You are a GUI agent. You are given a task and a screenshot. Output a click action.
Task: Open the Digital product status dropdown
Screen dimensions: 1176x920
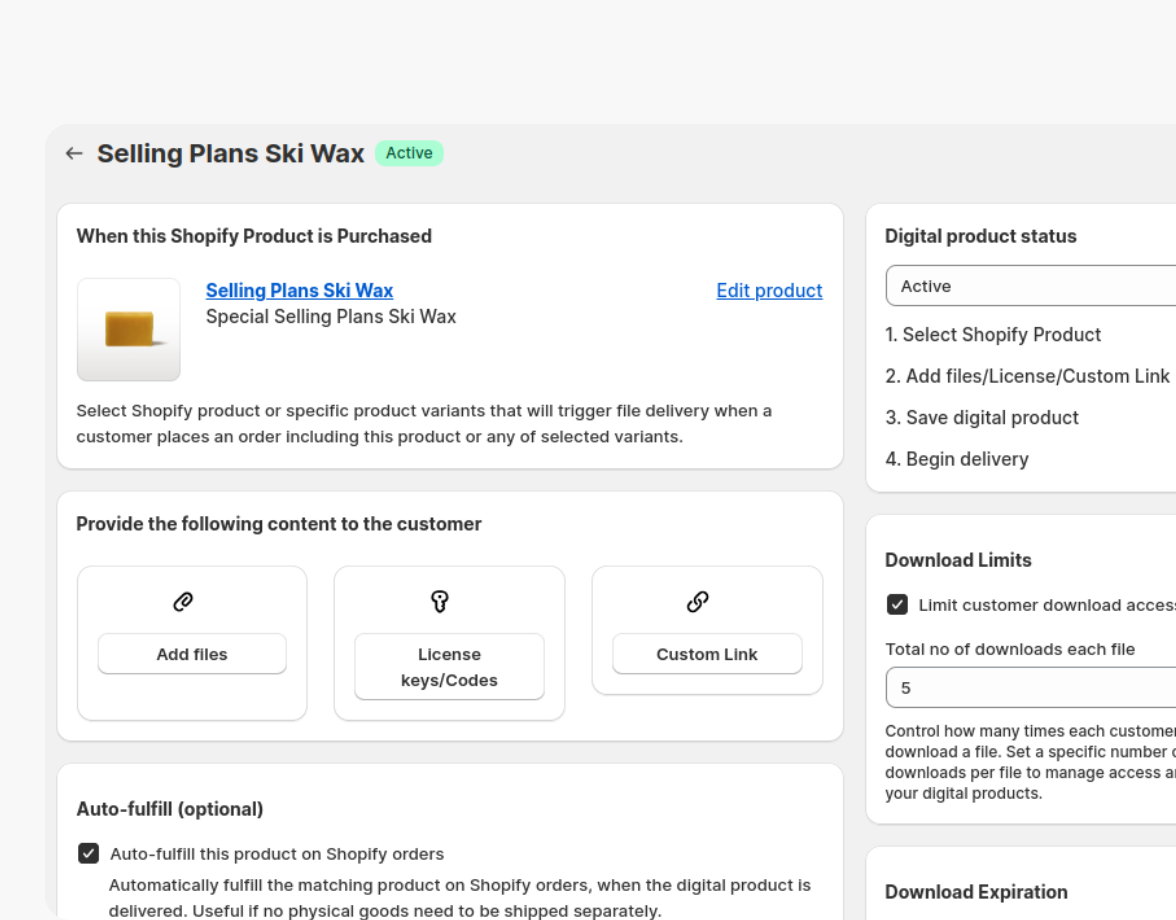1030,286
